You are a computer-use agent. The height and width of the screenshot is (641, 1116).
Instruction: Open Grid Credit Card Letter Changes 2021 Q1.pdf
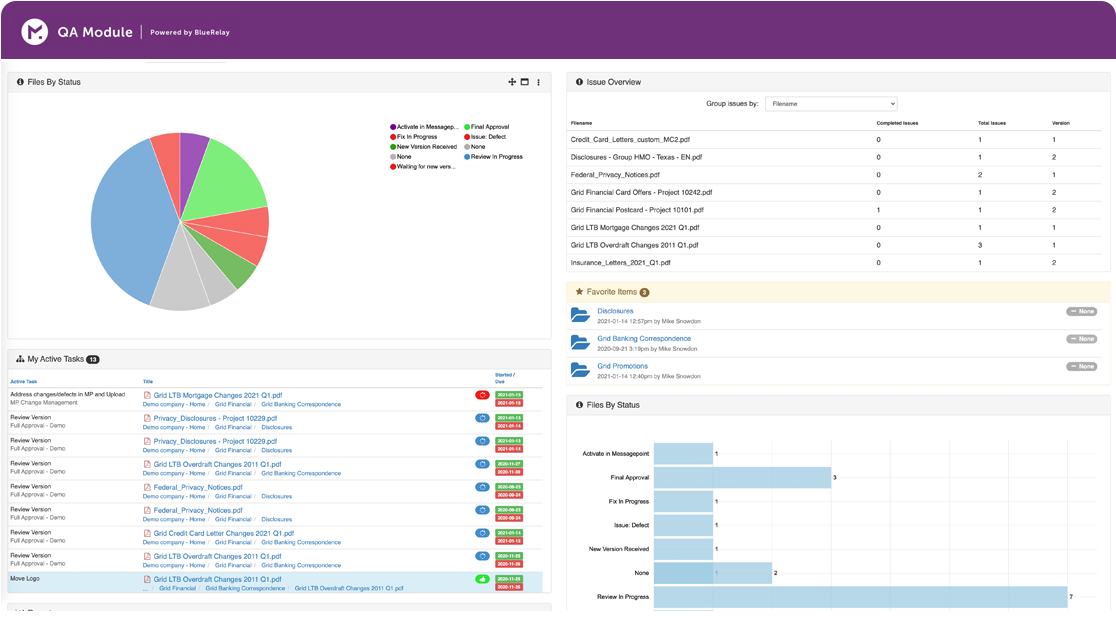click(223, 534)
